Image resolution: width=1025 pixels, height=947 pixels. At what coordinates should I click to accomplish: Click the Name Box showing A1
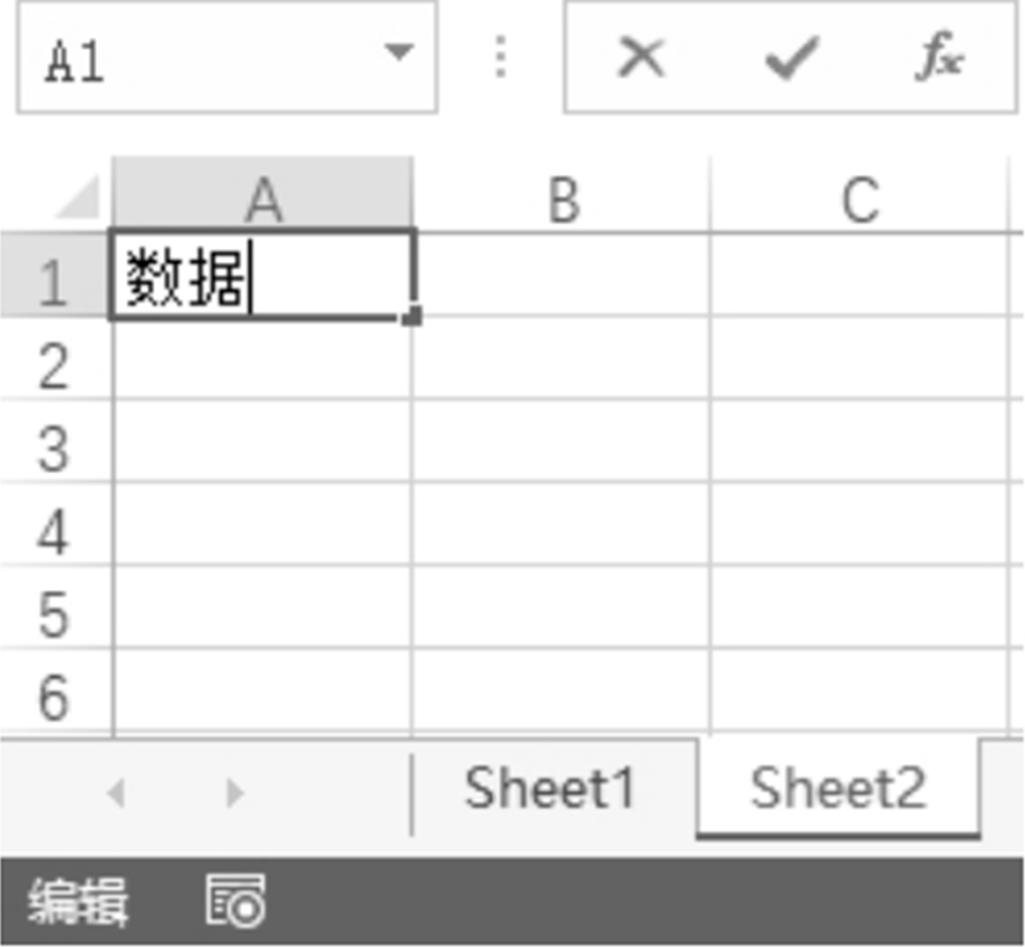coord(200,58)
